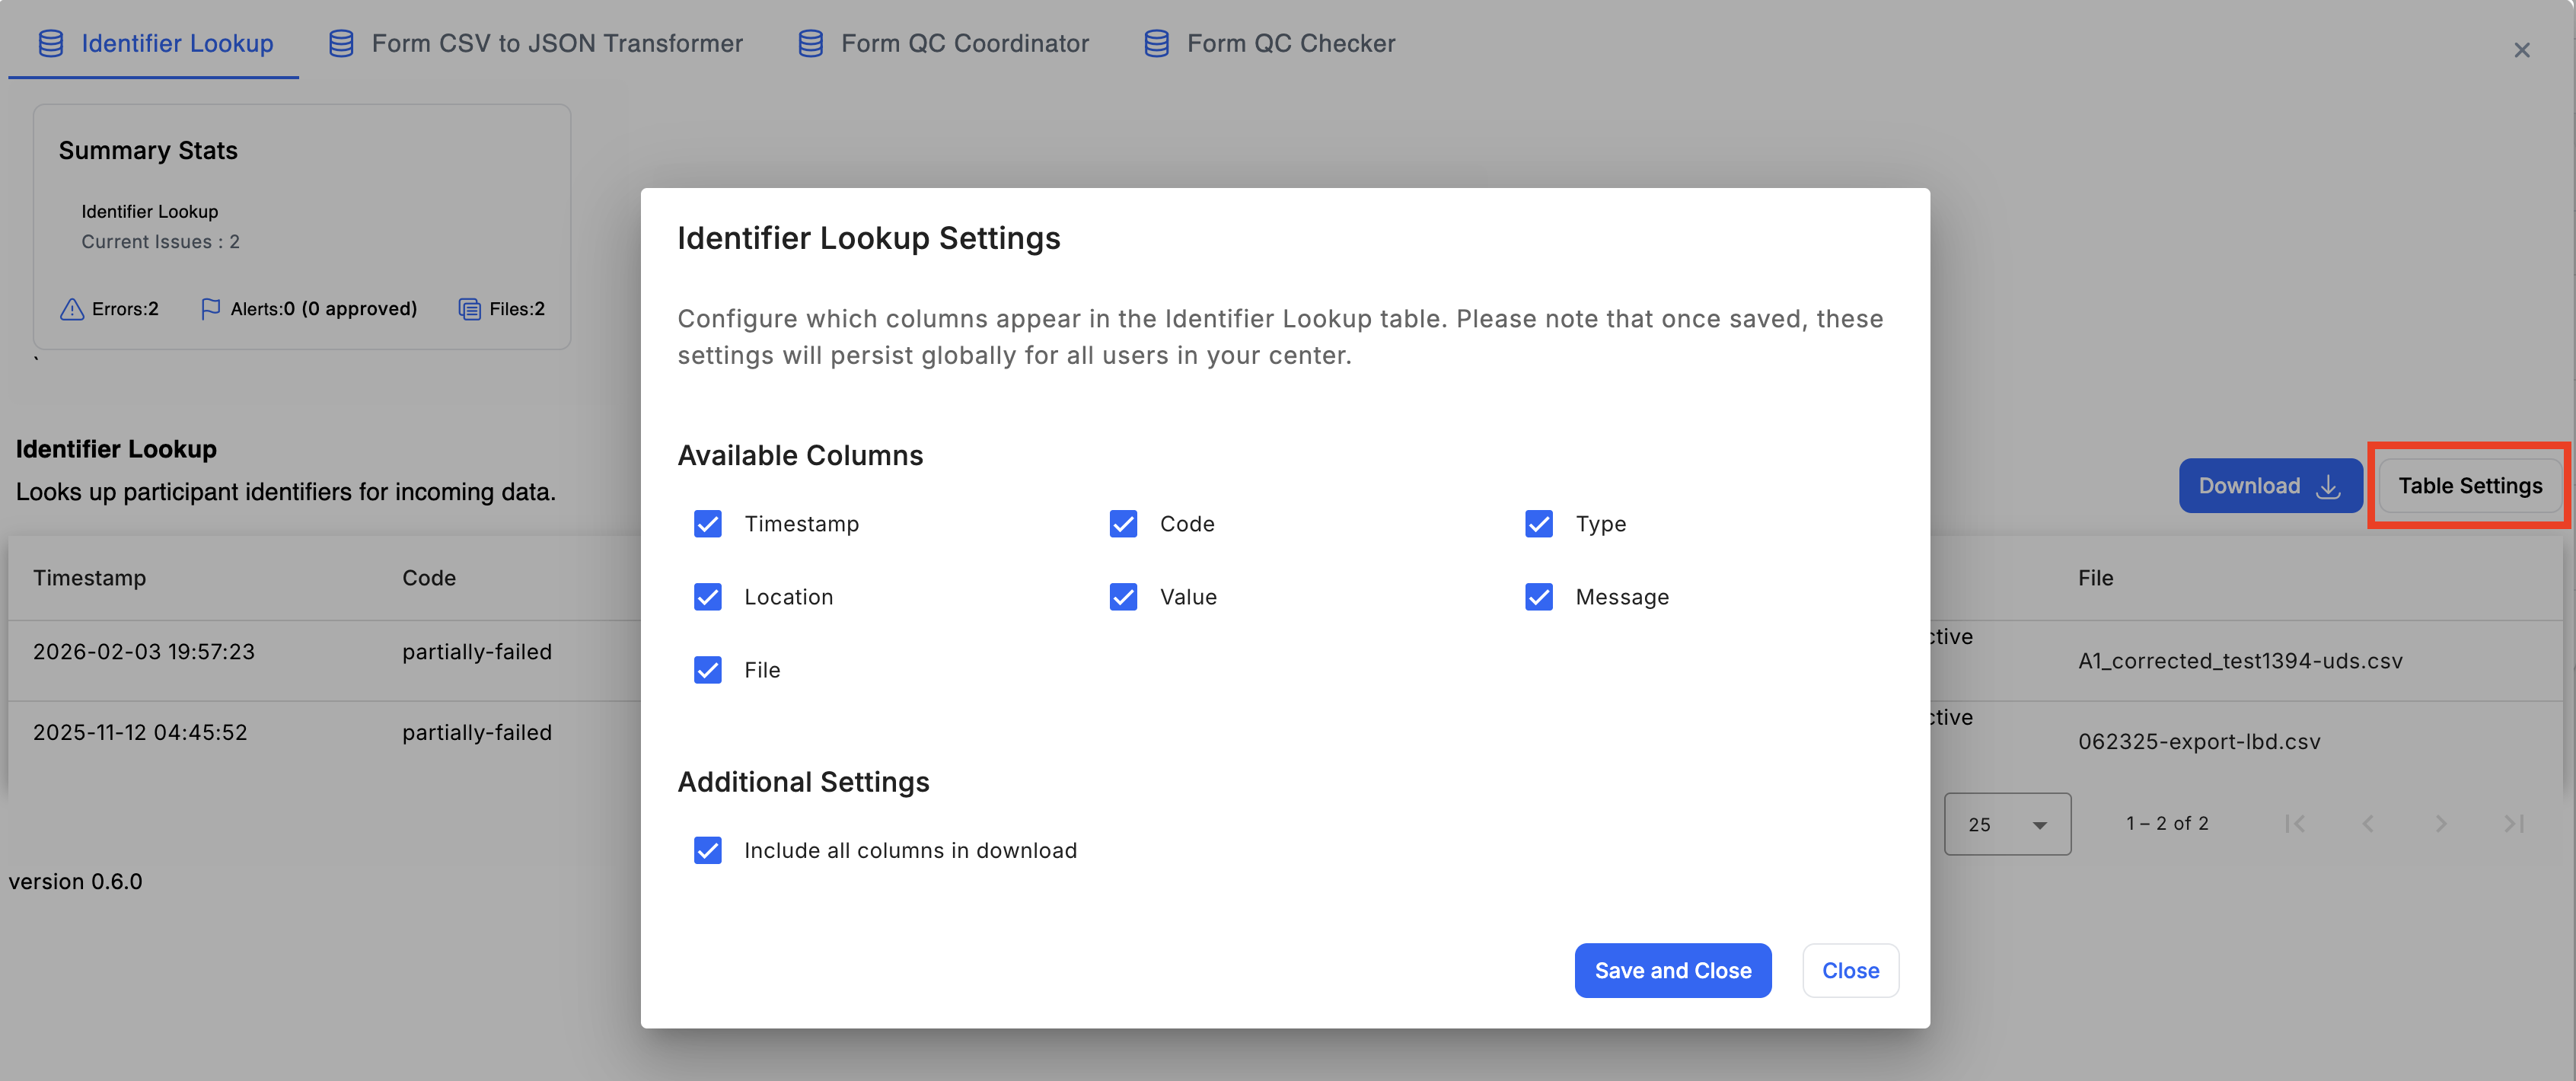
Task: Open the Form QC Coordinator tab
Action: (x=944, y=43)
